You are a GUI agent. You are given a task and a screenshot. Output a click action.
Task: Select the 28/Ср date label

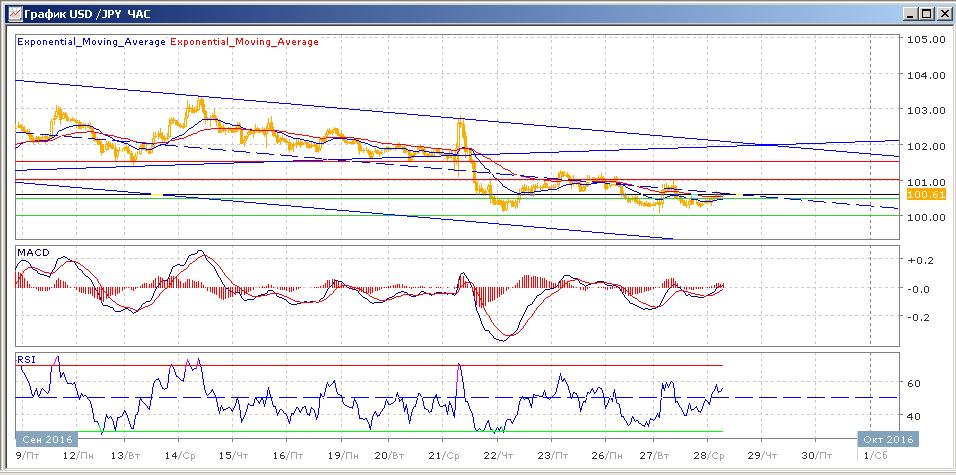709,455
